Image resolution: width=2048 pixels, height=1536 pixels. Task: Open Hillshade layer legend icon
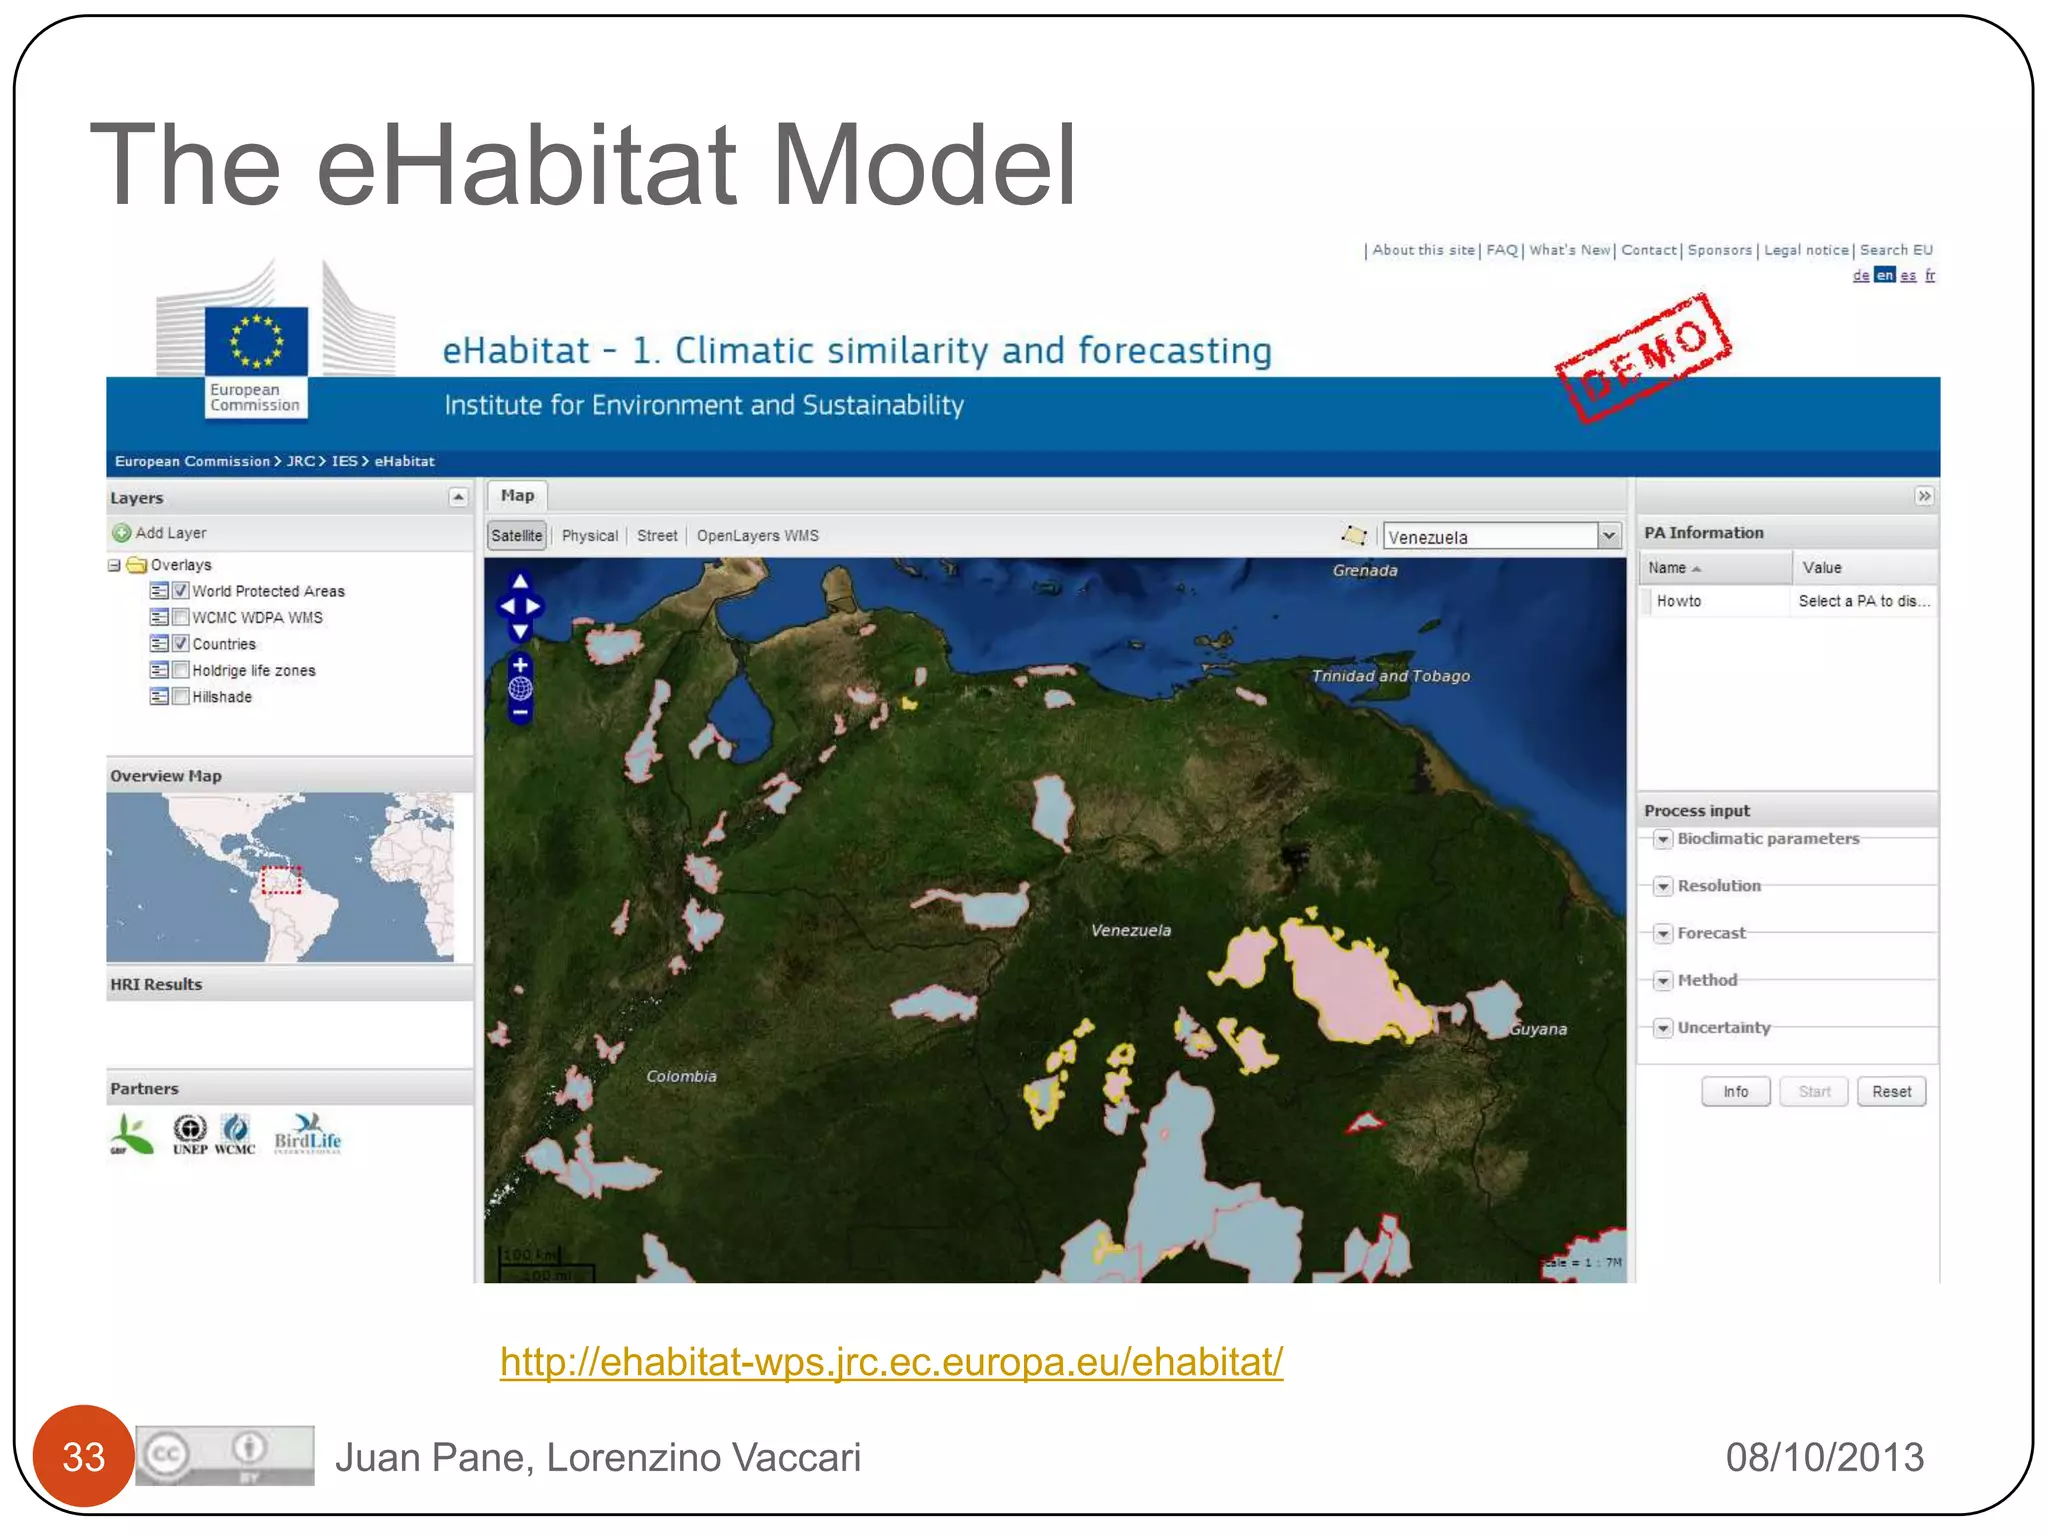click(159, 696)
